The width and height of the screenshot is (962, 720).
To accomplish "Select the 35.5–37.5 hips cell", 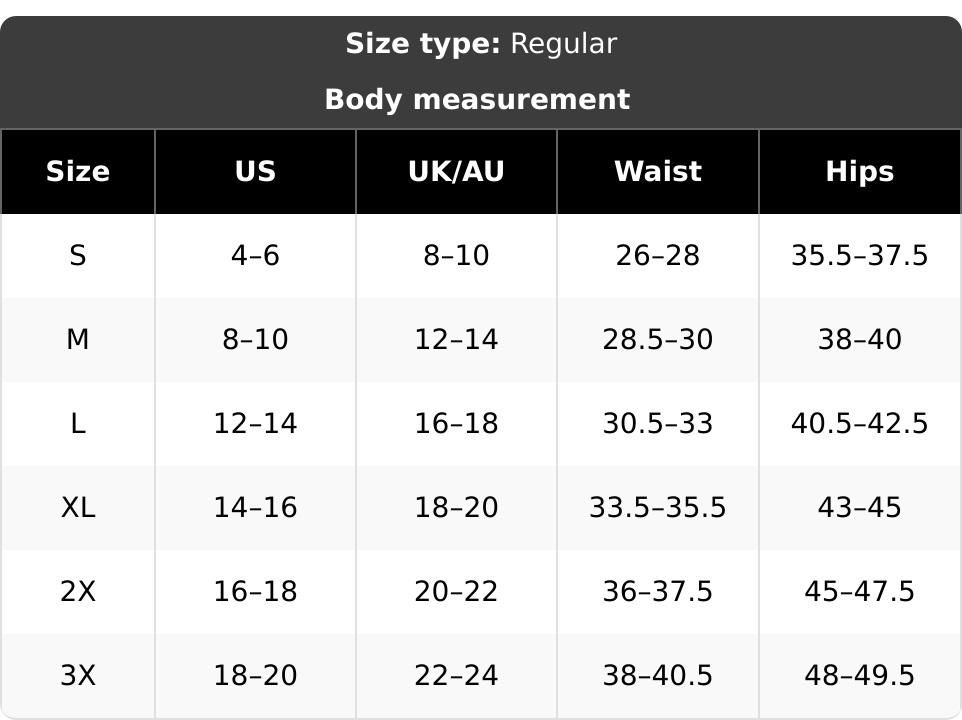I will 860,256.
